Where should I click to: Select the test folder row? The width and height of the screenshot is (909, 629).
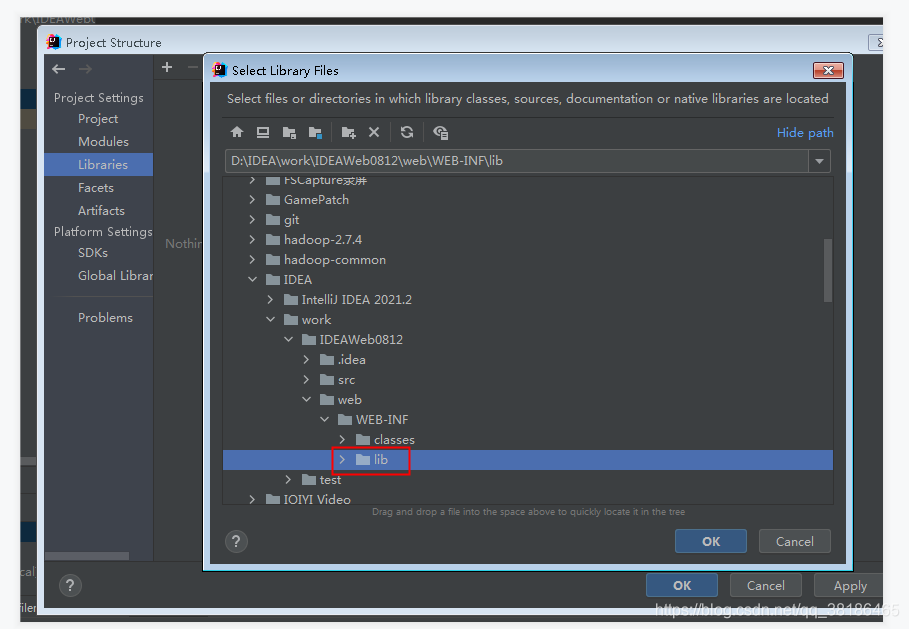[x=528, y=479]
